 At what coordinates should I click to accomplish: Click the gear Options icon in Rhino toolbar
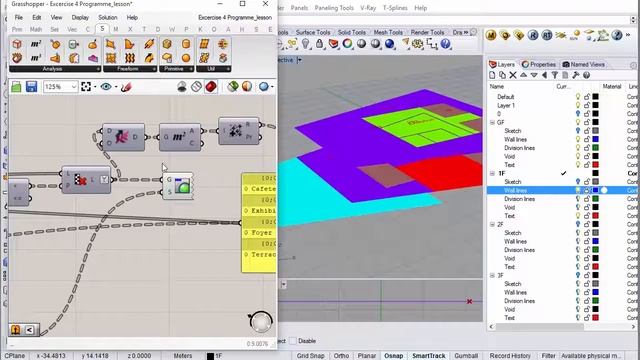pyautogui.click(x=417, y=44)
